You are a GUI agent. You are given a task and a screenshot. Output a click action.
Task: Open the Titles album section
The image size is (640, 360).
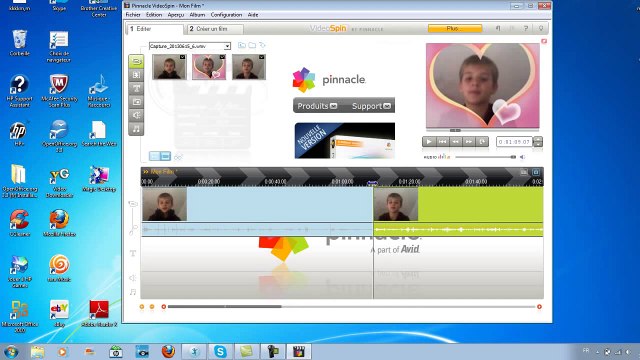(x=136, y=89)
